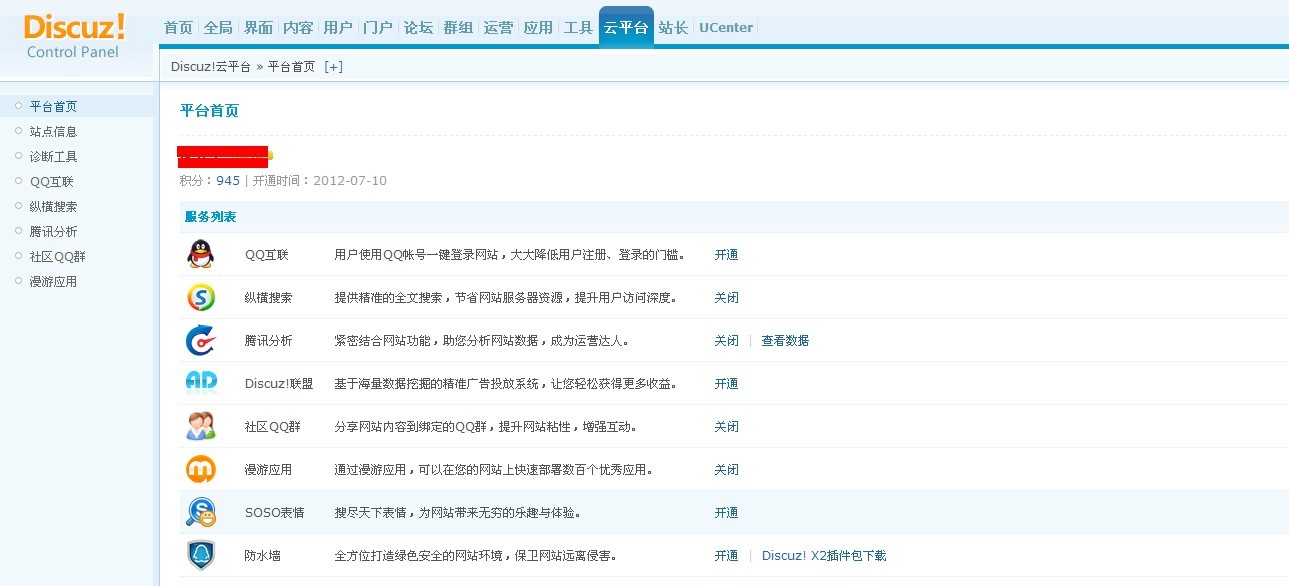The width and height of the screenshot is (1289, 586).
Task: Click the 社区QQ群 people icon
Action: pyautogui.click(x=200, y=426)
